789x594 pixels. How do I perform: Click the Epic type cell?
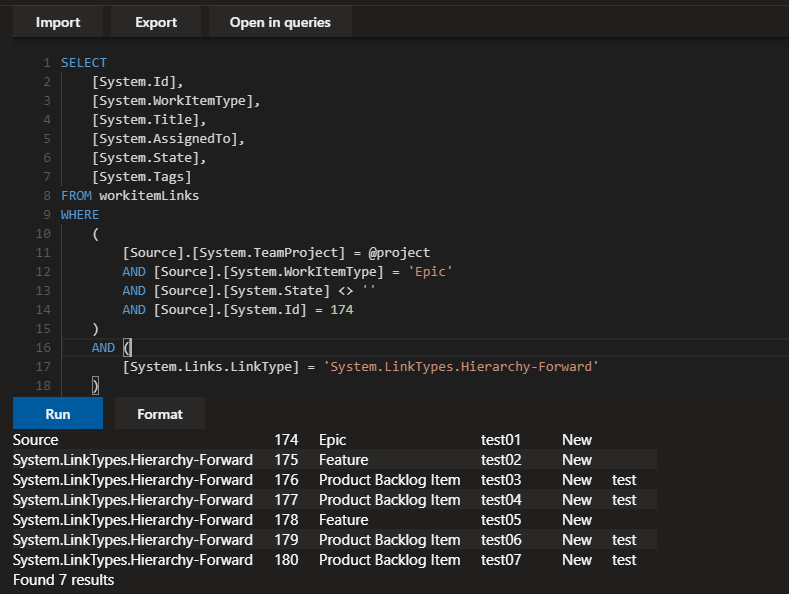(333, 439)
